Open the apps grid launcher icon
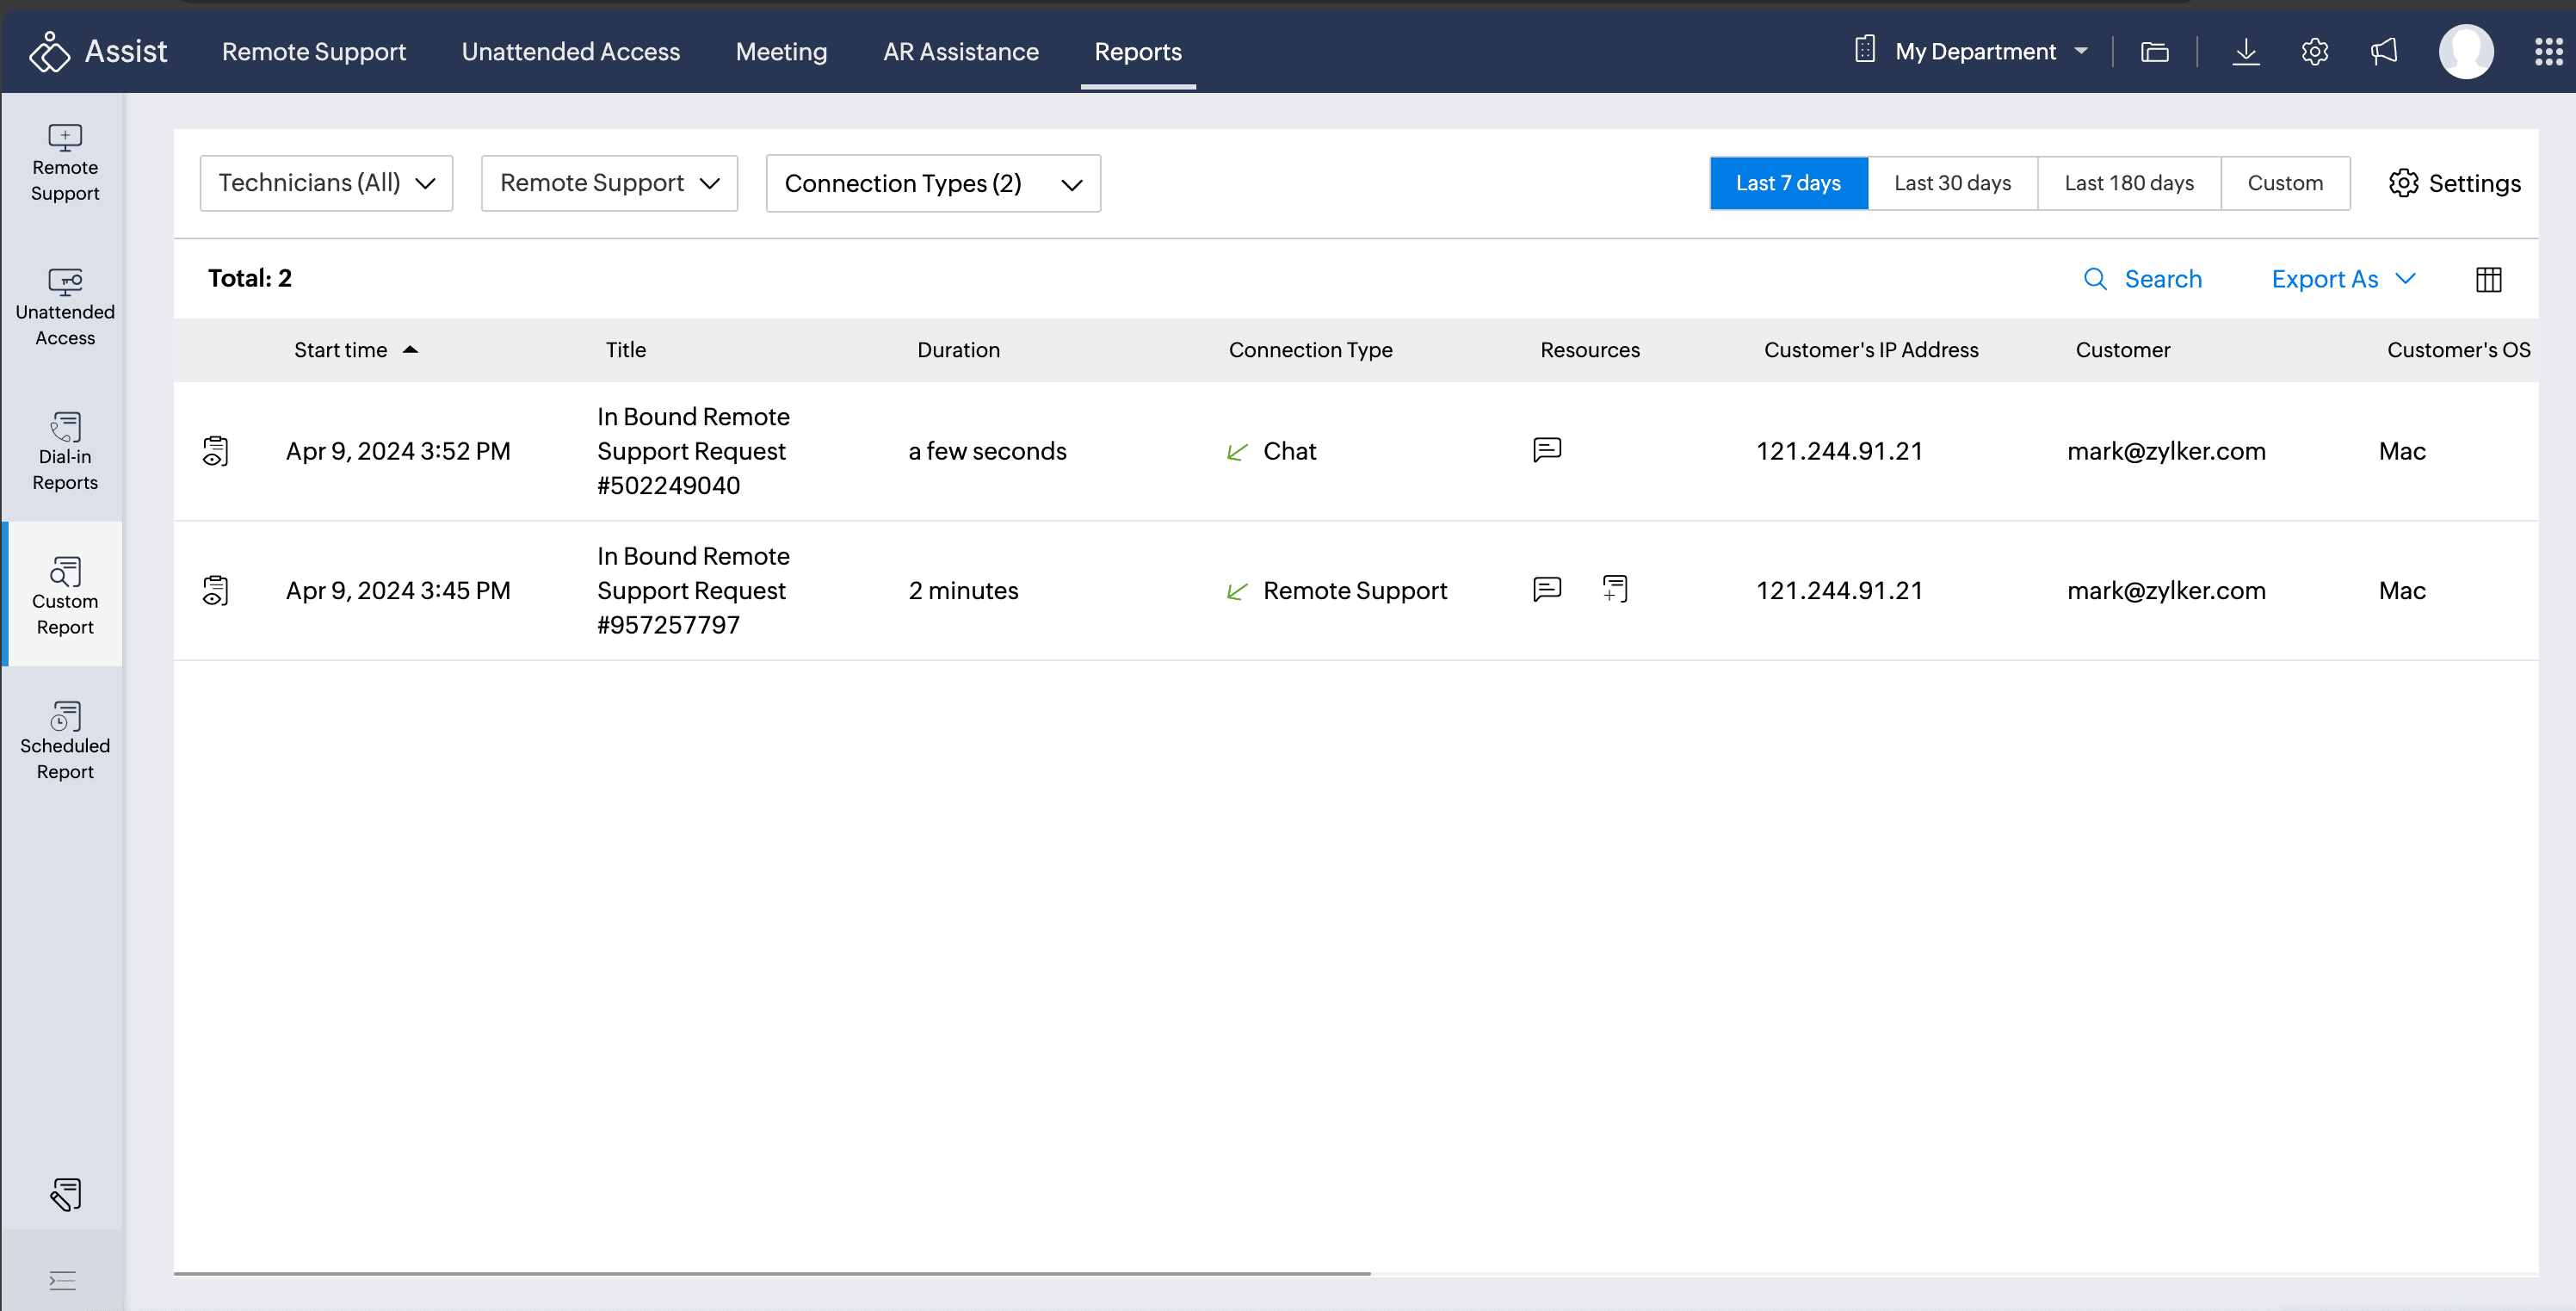Image resolution: width=2576 pixels, height=1311 pixels. tap(2548, 51)
